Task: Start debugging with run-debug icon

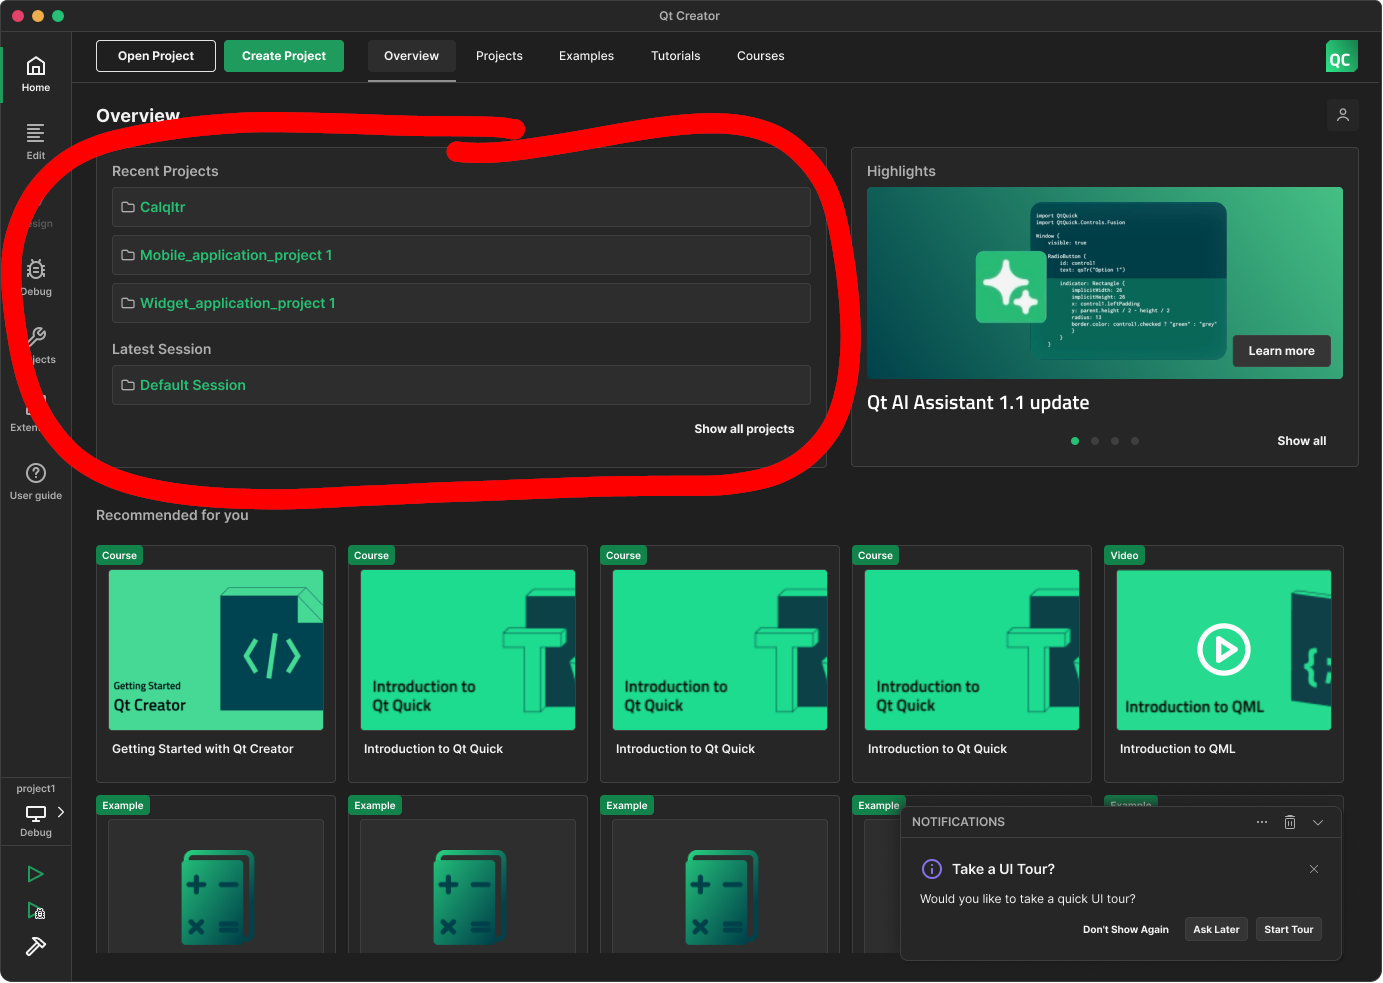Action: point(36,910)
